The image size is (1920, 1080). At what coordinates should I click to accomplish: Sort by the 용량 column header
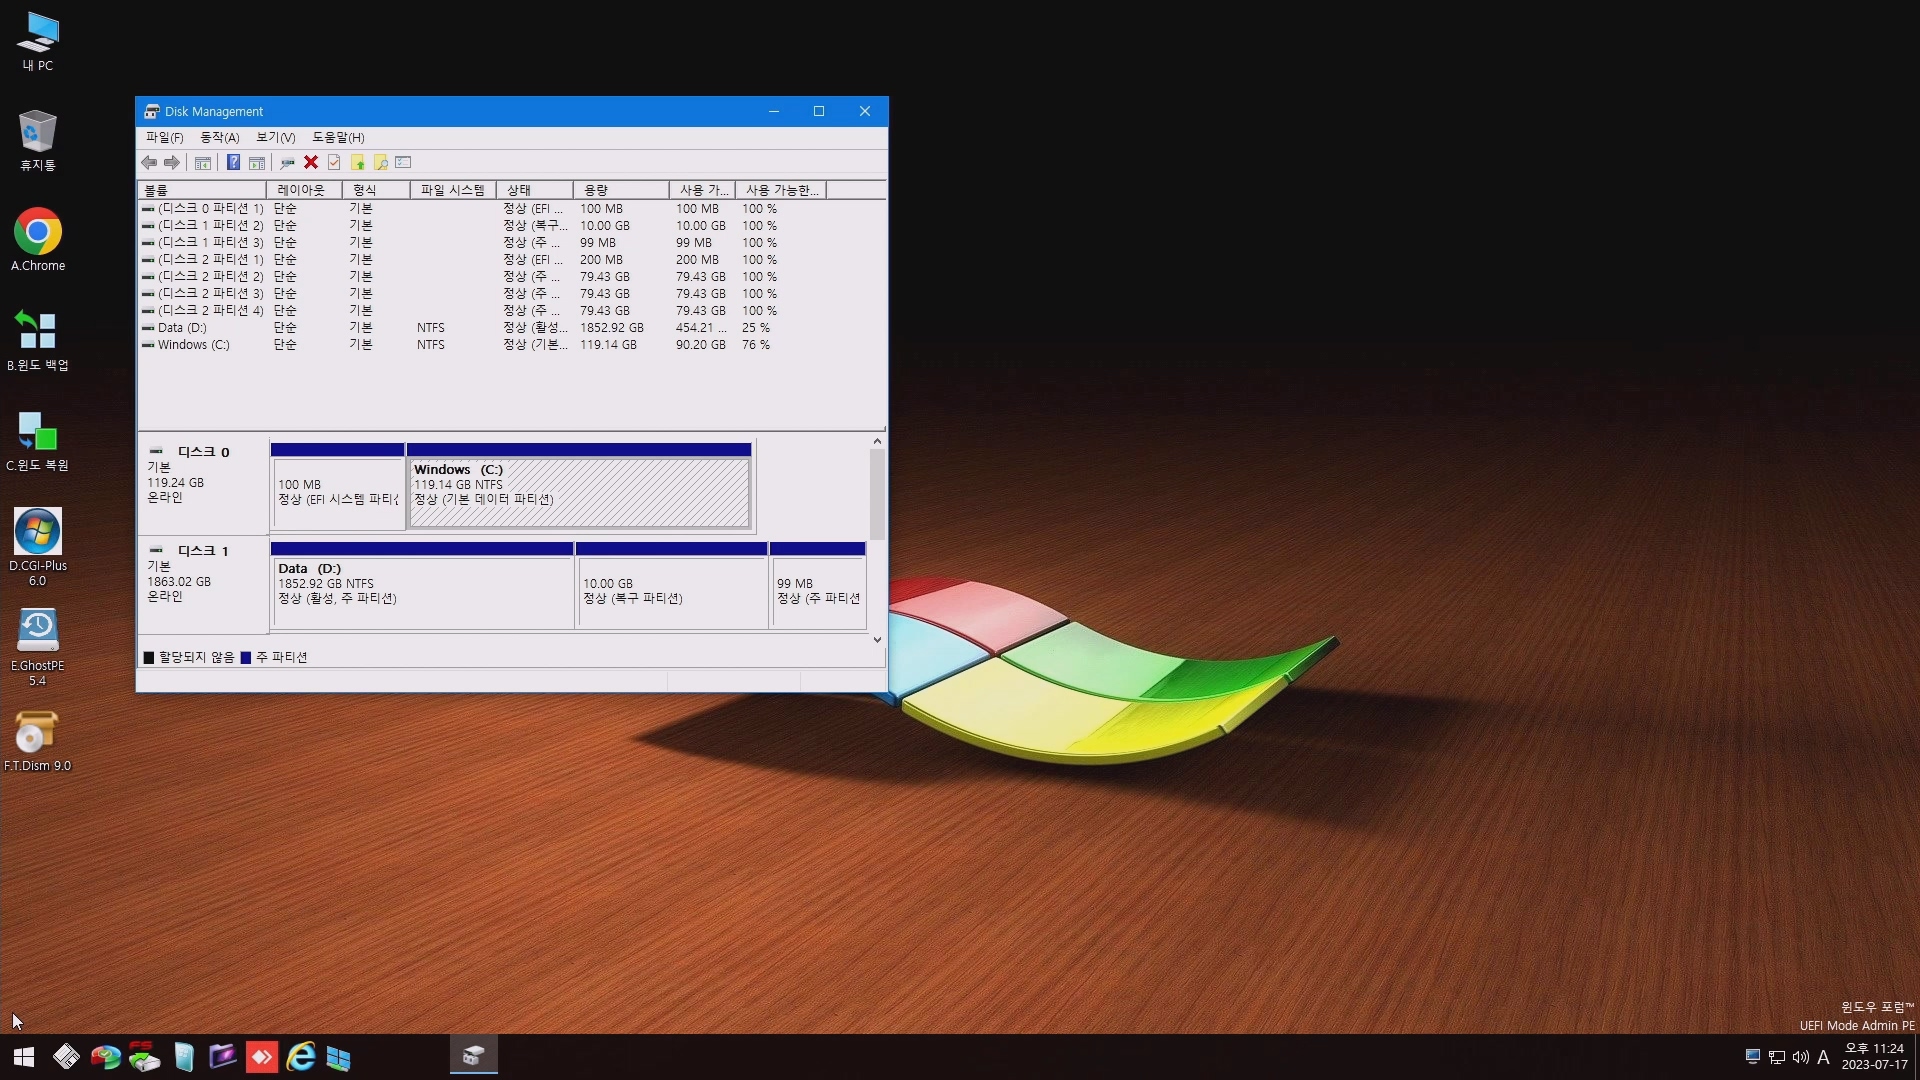click(621, 190)
